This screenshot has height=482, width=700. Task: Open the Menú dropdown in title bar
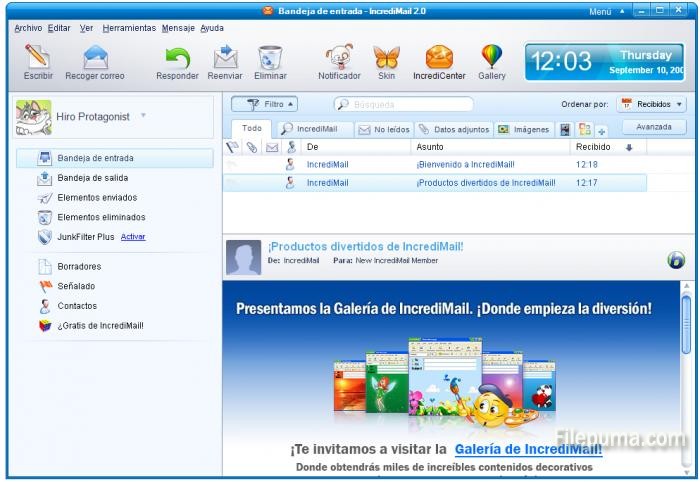[x=606, y=11]
